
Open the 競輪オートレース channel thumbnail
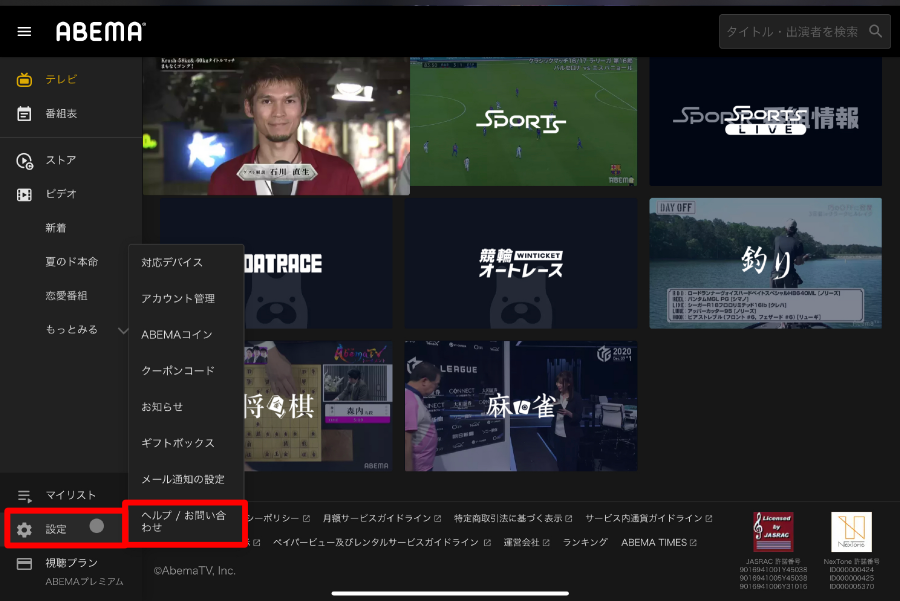[521, 263]
